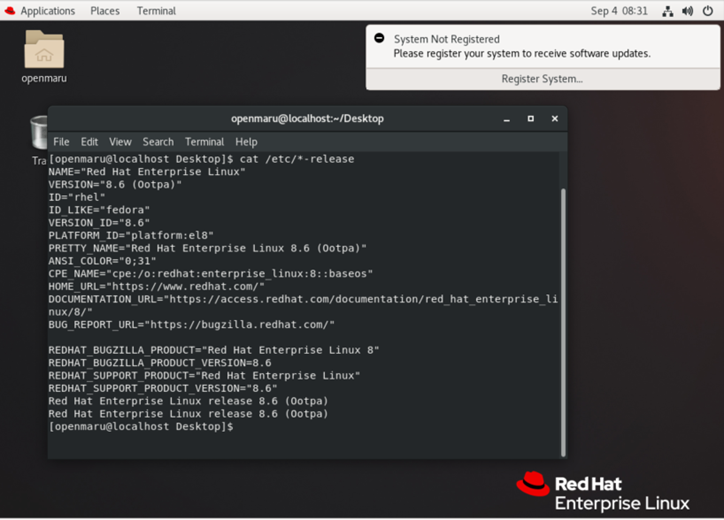The height and width of the screenshot is (520, 724).
Task: Open the Terminal app menu in top bar
Action: pos(156,11)
